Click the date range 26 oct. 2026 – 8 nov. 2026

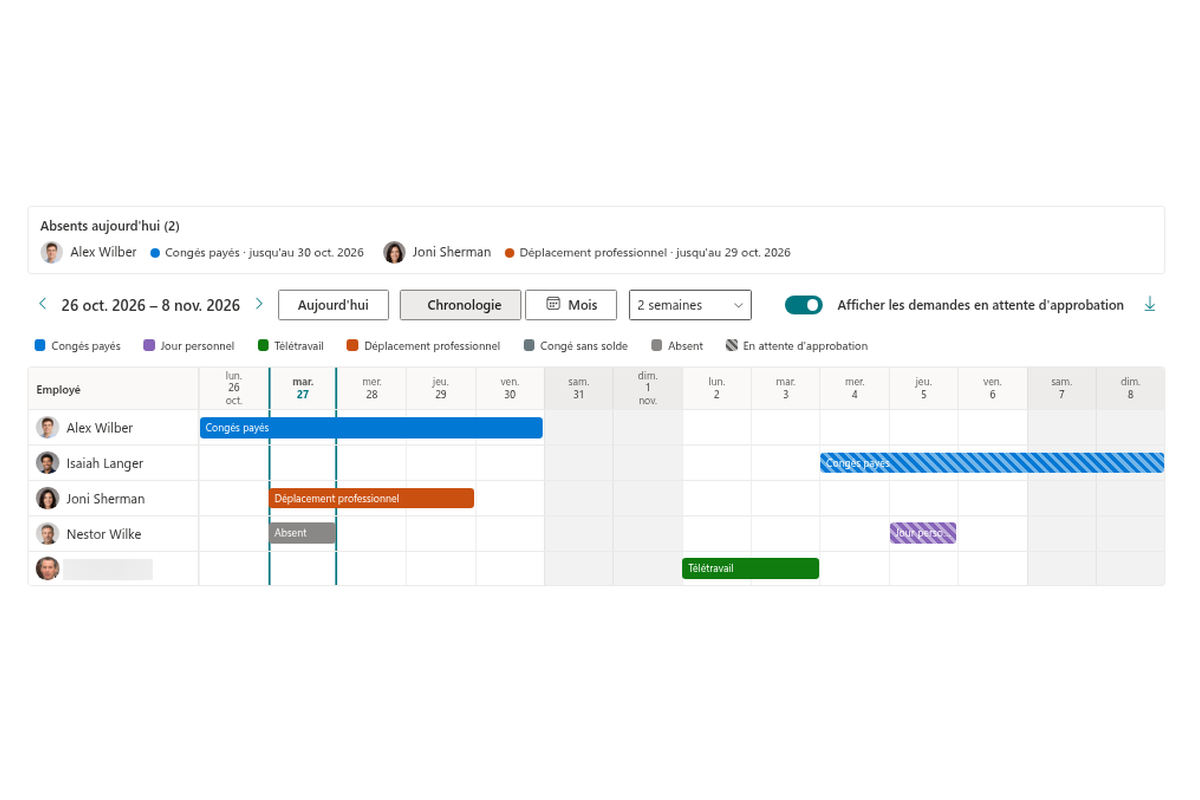point(151,305)
